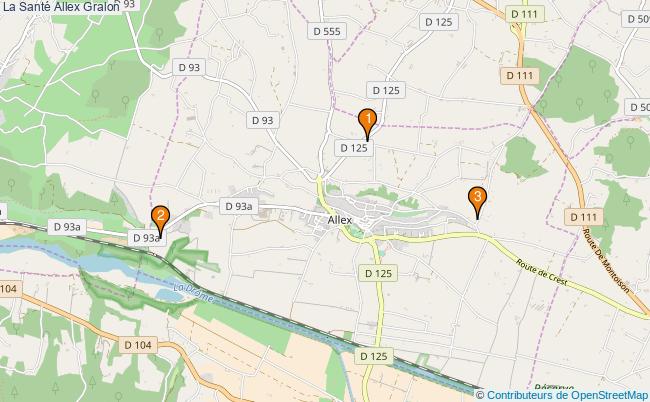Click the D 125 label south of Allex

point(378,274)
